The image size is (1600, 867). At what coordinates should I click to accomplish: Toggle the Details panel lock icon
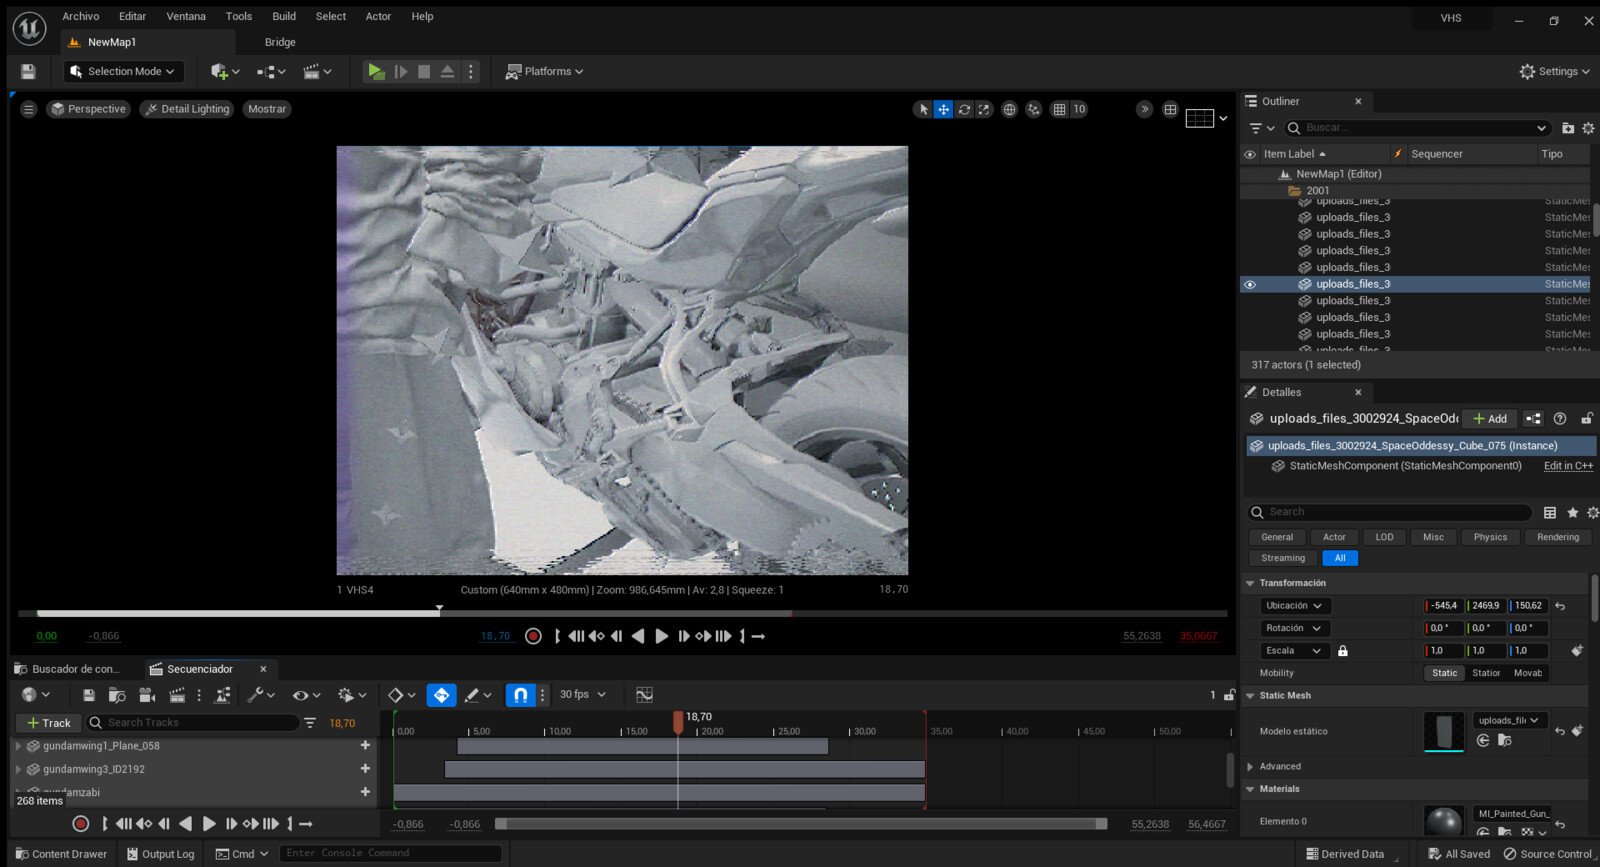tap(1586, 419)
